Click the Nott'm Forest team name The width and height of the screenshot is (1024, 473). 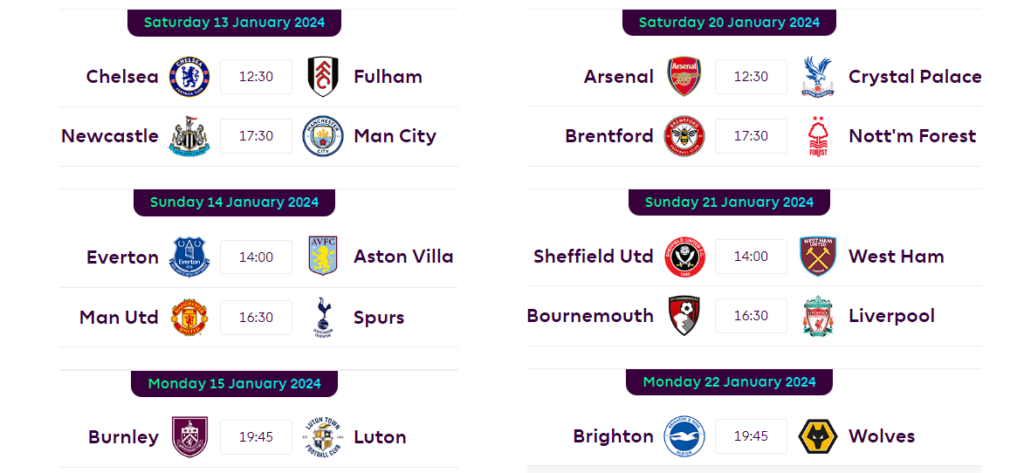[912, 136]
